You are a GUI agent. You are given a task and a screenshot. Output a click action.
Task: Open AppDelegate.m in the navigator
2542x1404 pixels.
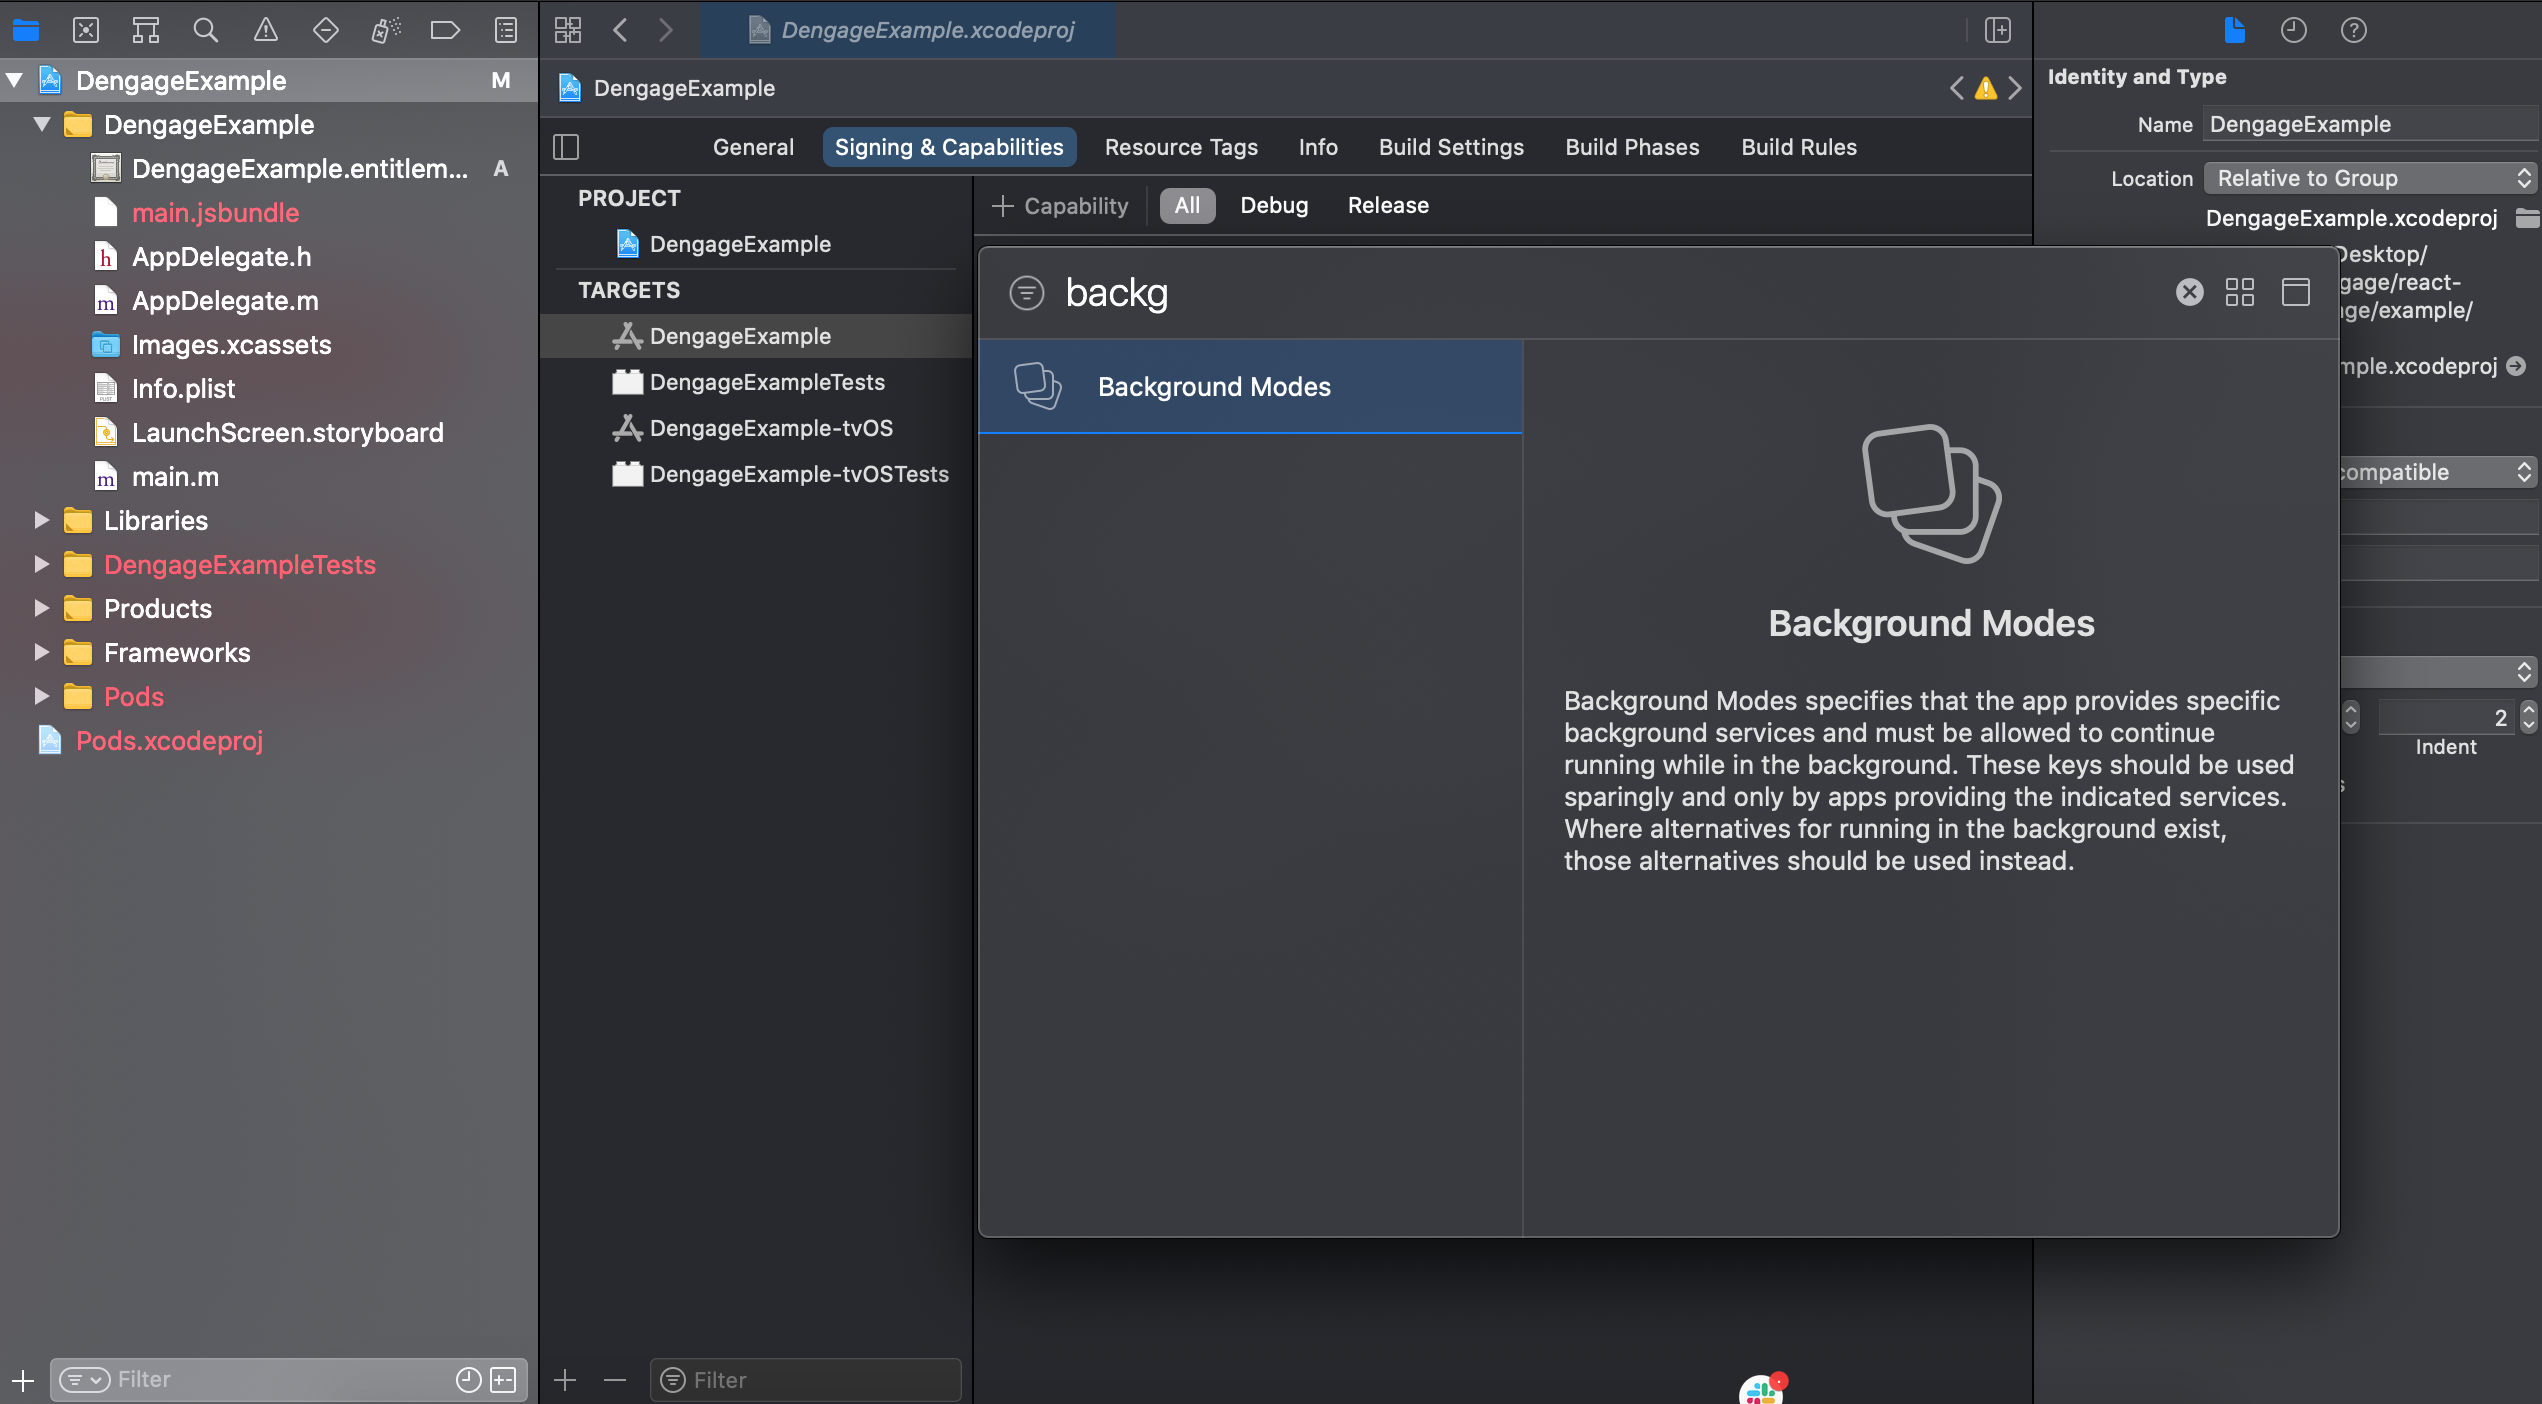225,300
